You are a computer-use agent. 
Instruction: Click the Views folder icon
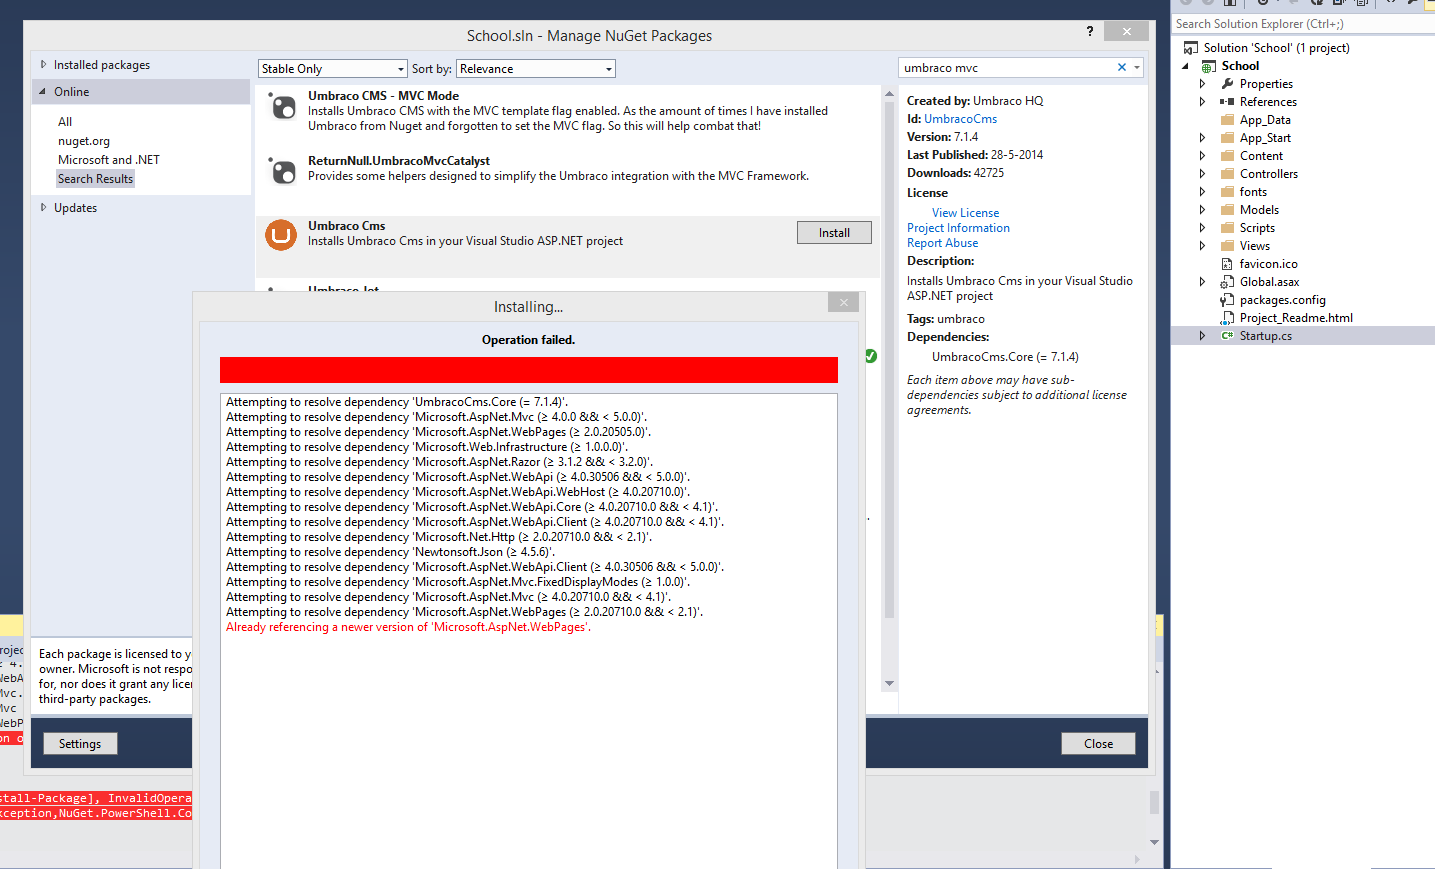tap(1227, 246)
